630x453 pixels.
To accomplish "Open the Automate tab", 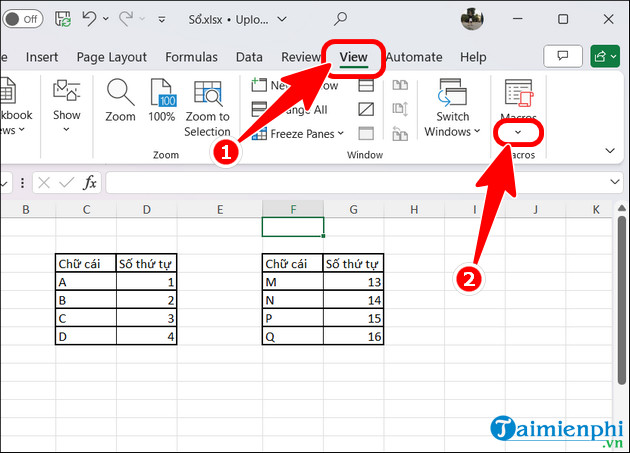I will pyautogui.click(x=414, y=57).
